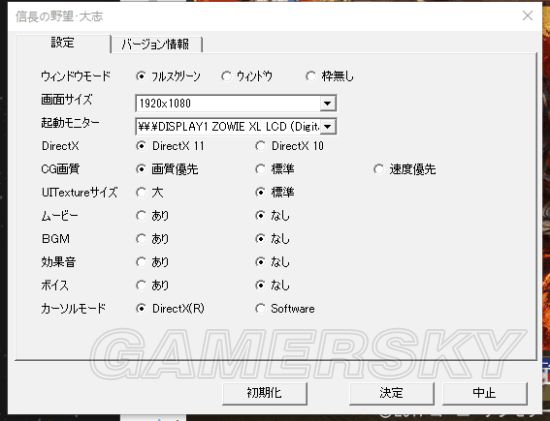This screenshot has height=421, width=550.
Task: Click the カーソルモード label
Action: click(73, 309)
